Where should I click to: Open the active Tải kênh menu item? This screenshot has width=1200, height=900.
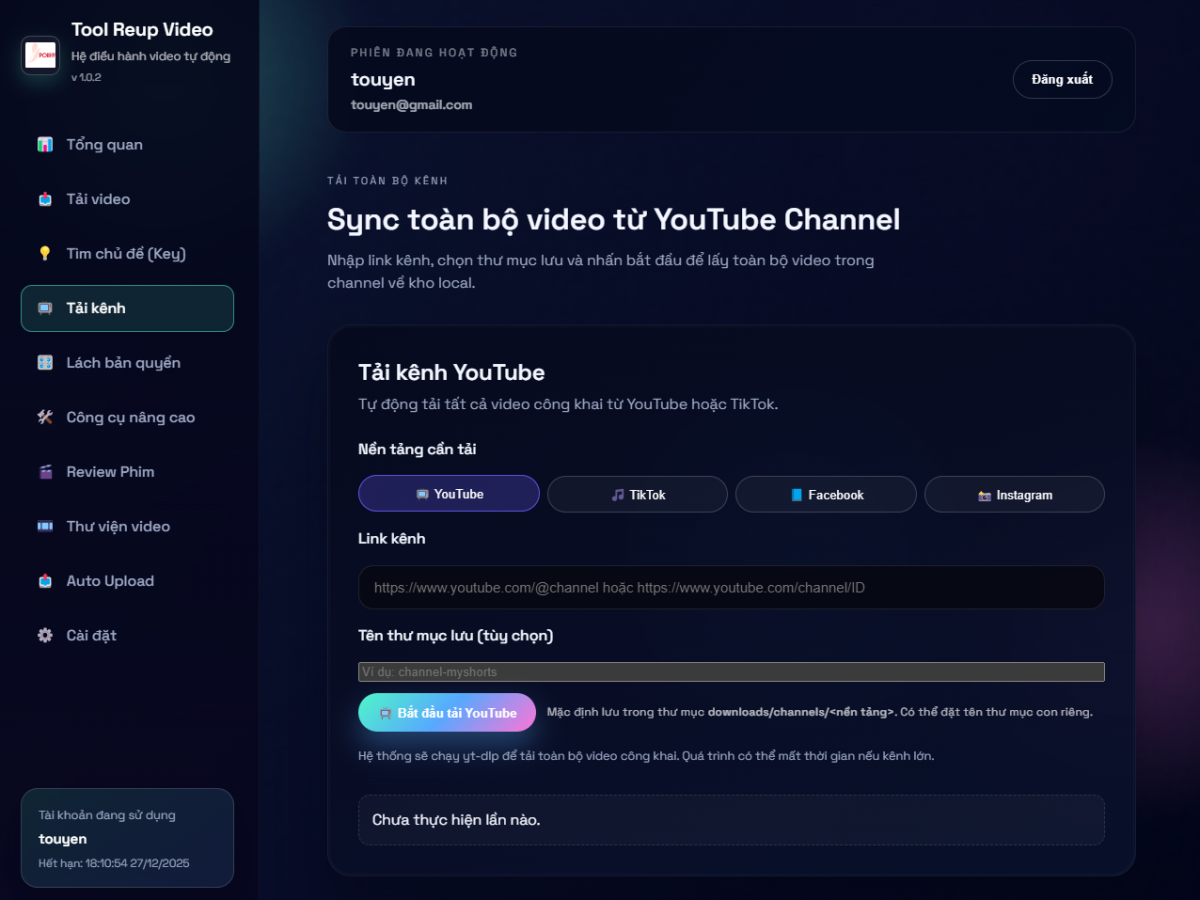coord(127,308)
